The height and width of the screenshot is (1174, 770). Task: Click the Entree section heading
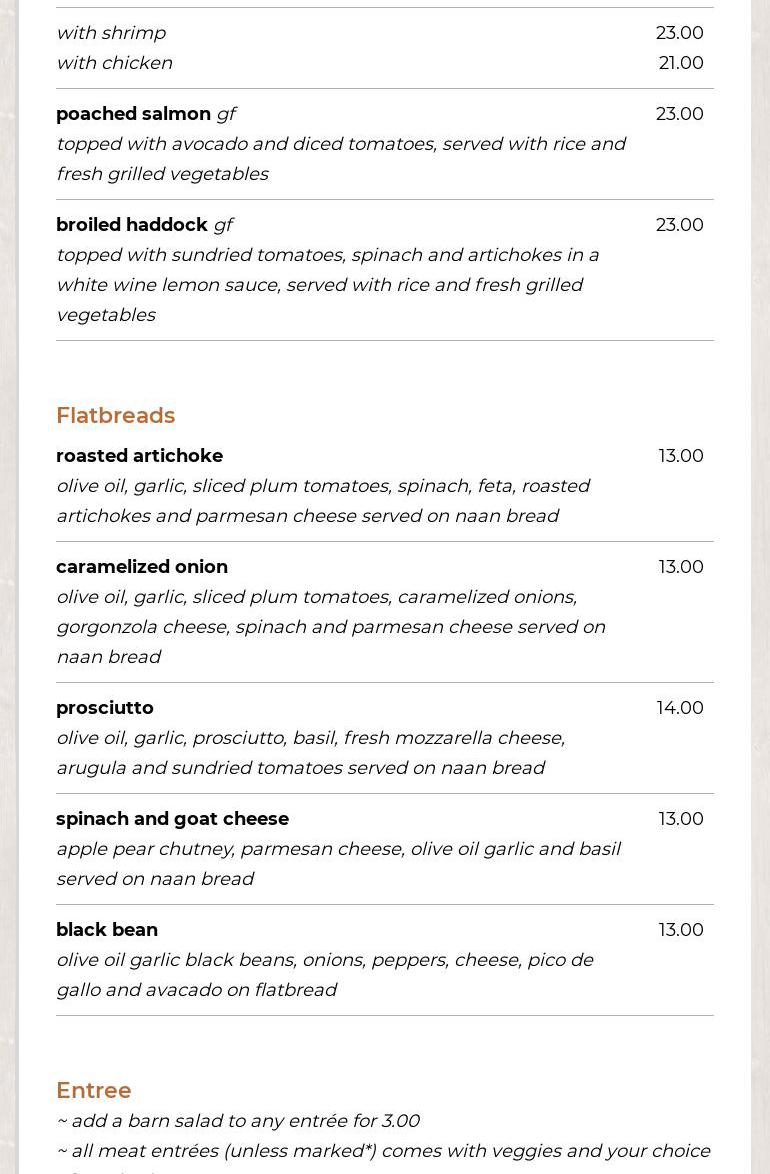93,1090
